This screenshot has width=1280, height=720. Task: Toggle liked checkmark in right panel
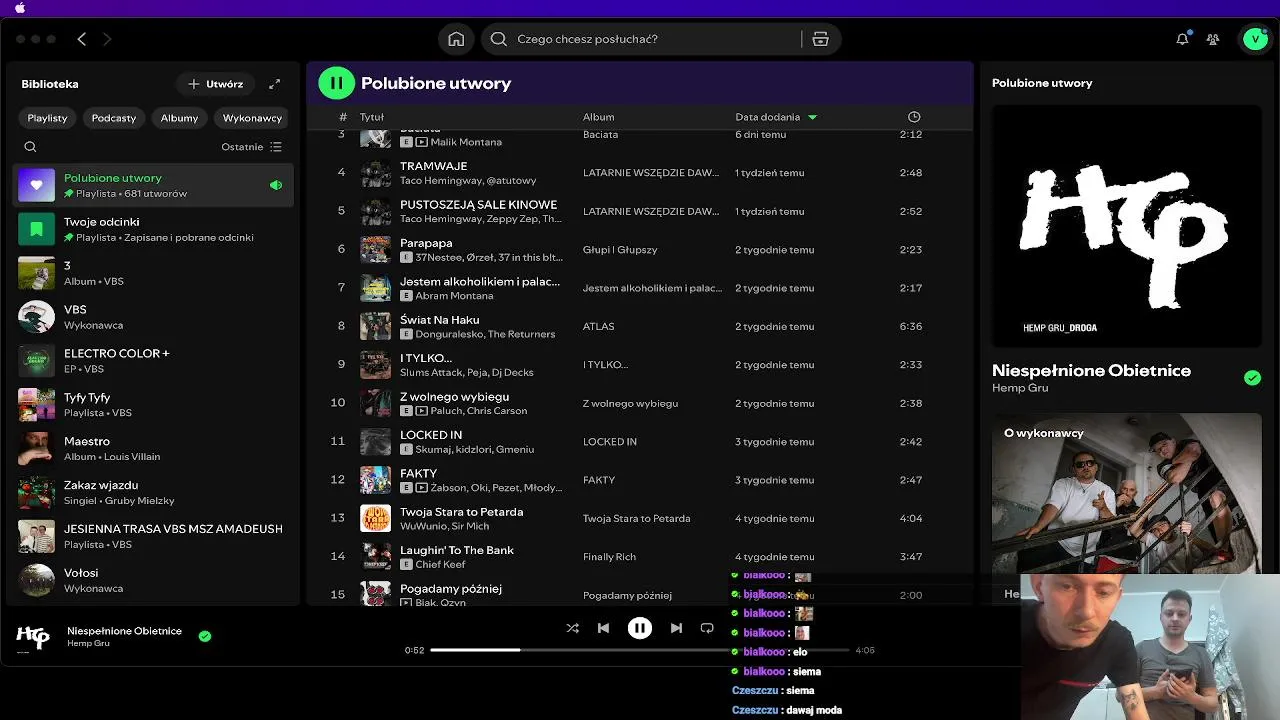point(1252,378)
